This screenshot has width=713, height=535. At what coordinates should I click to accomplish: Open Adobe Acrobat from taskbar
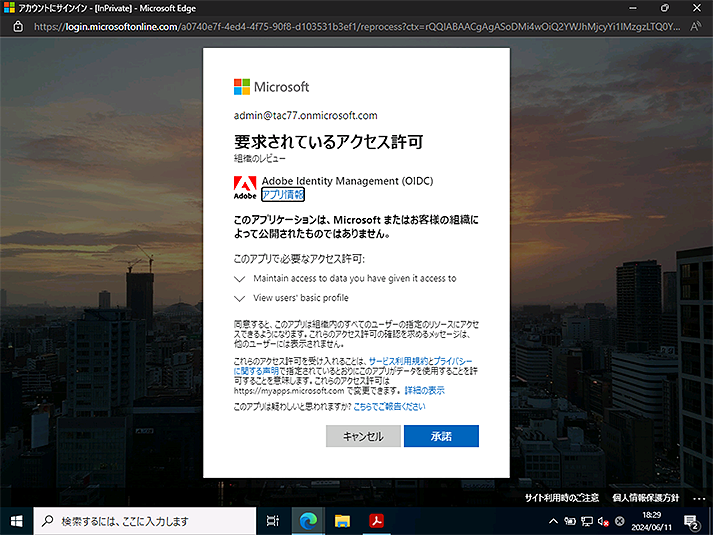pos(376,521)
